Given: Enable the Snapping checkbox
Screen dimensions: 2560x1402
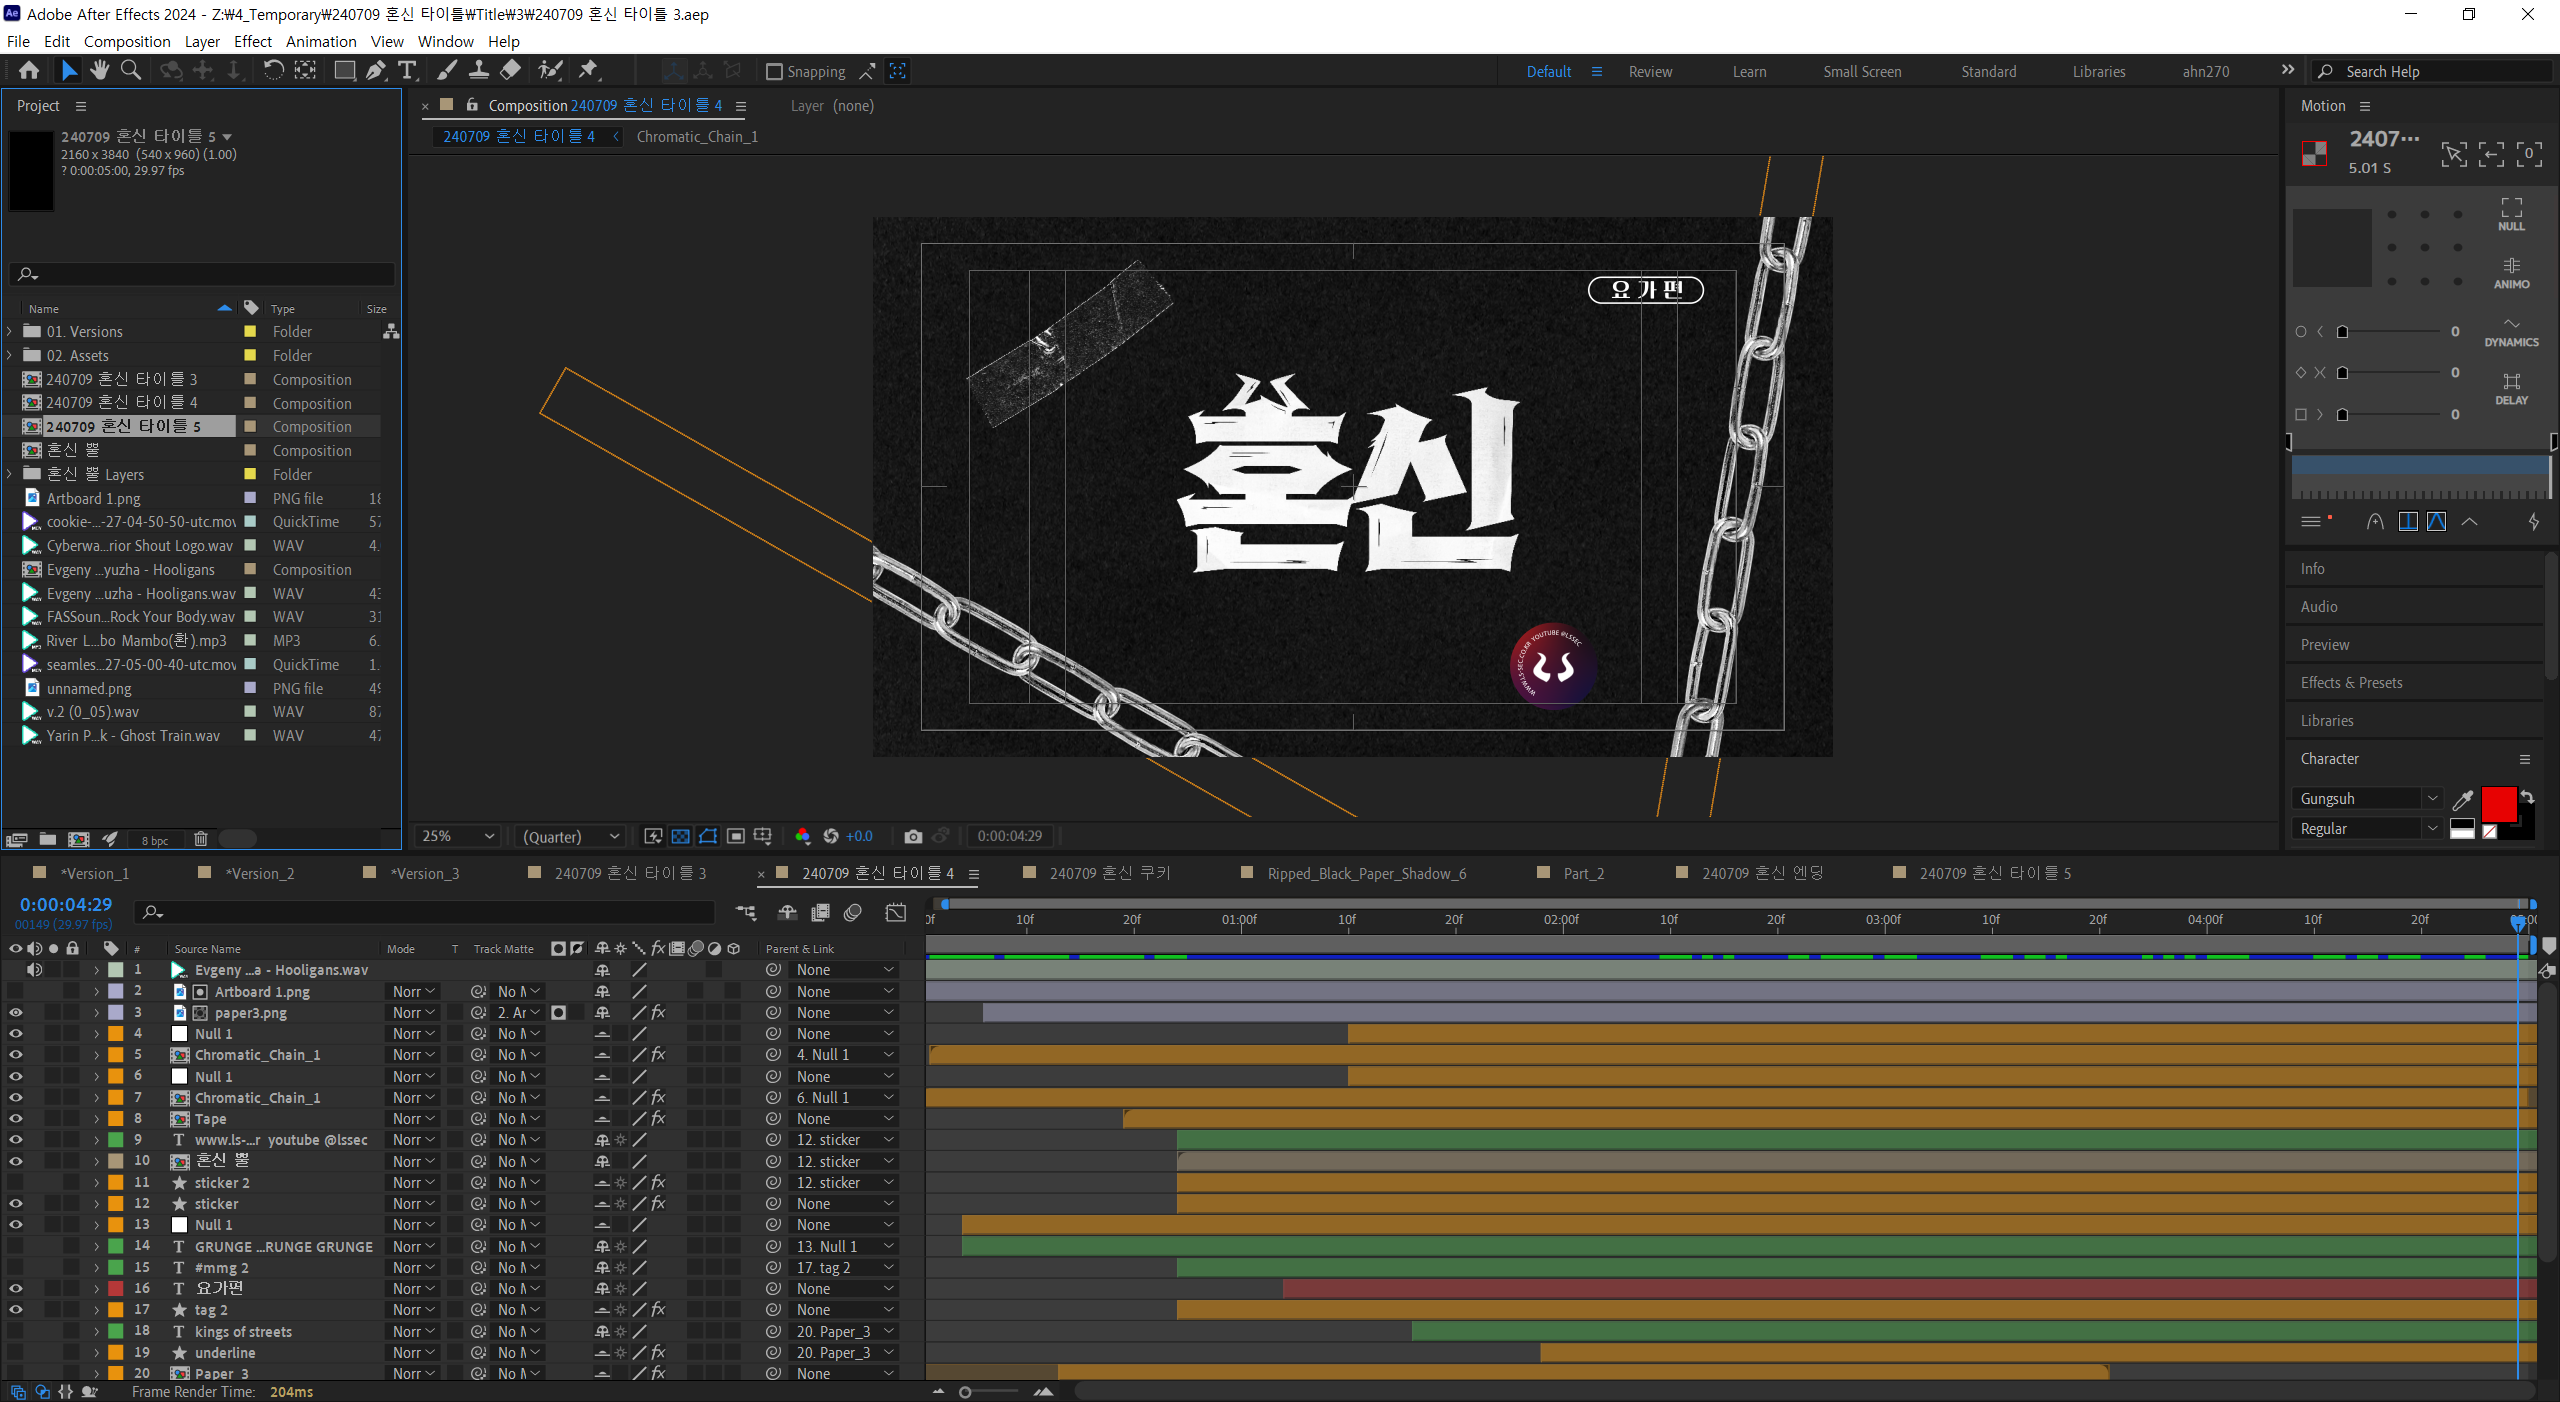Looking at the screenshot, I should 774,72.
